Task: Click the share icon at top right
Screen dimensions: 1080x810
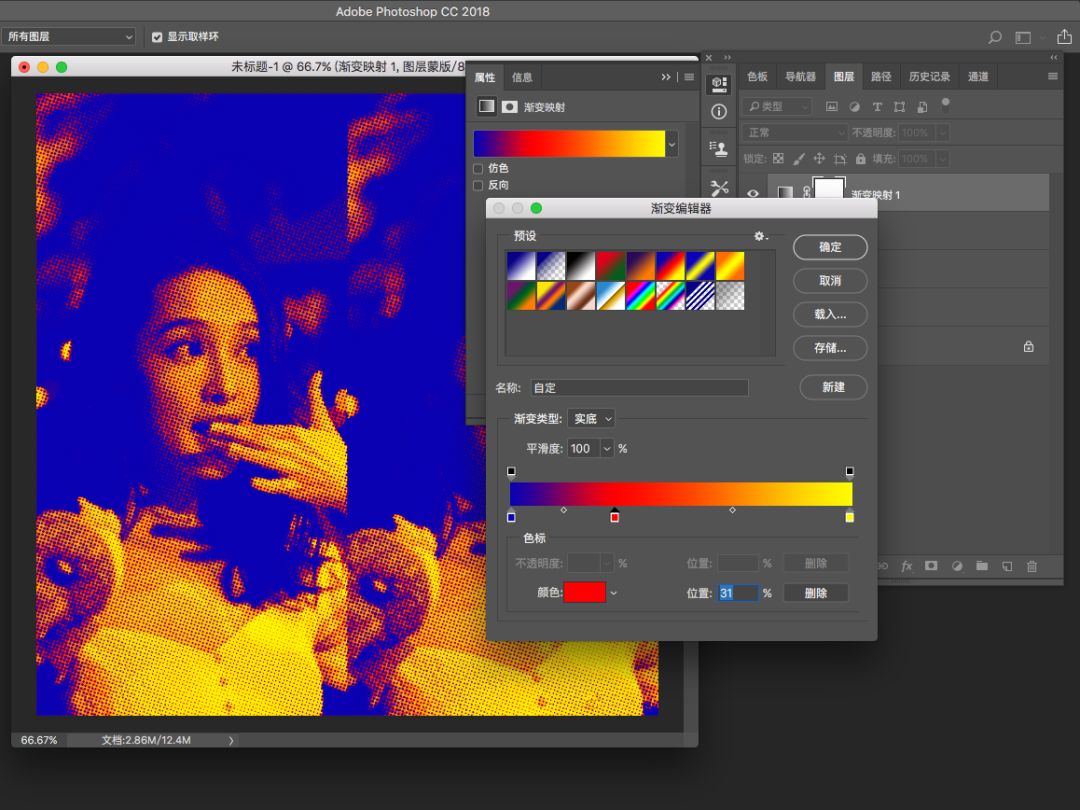Action: (x=1064, y=37)
